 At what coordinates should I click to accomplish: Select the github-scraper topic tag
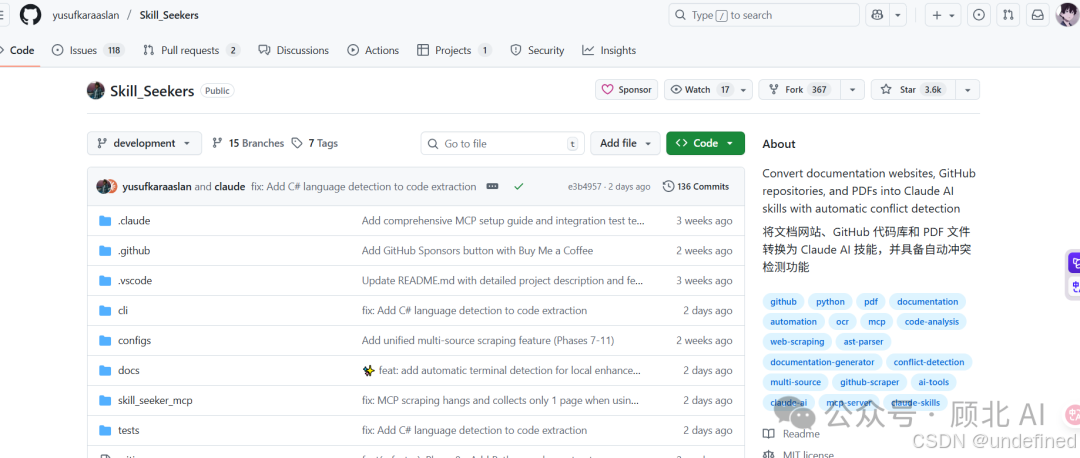869,382
